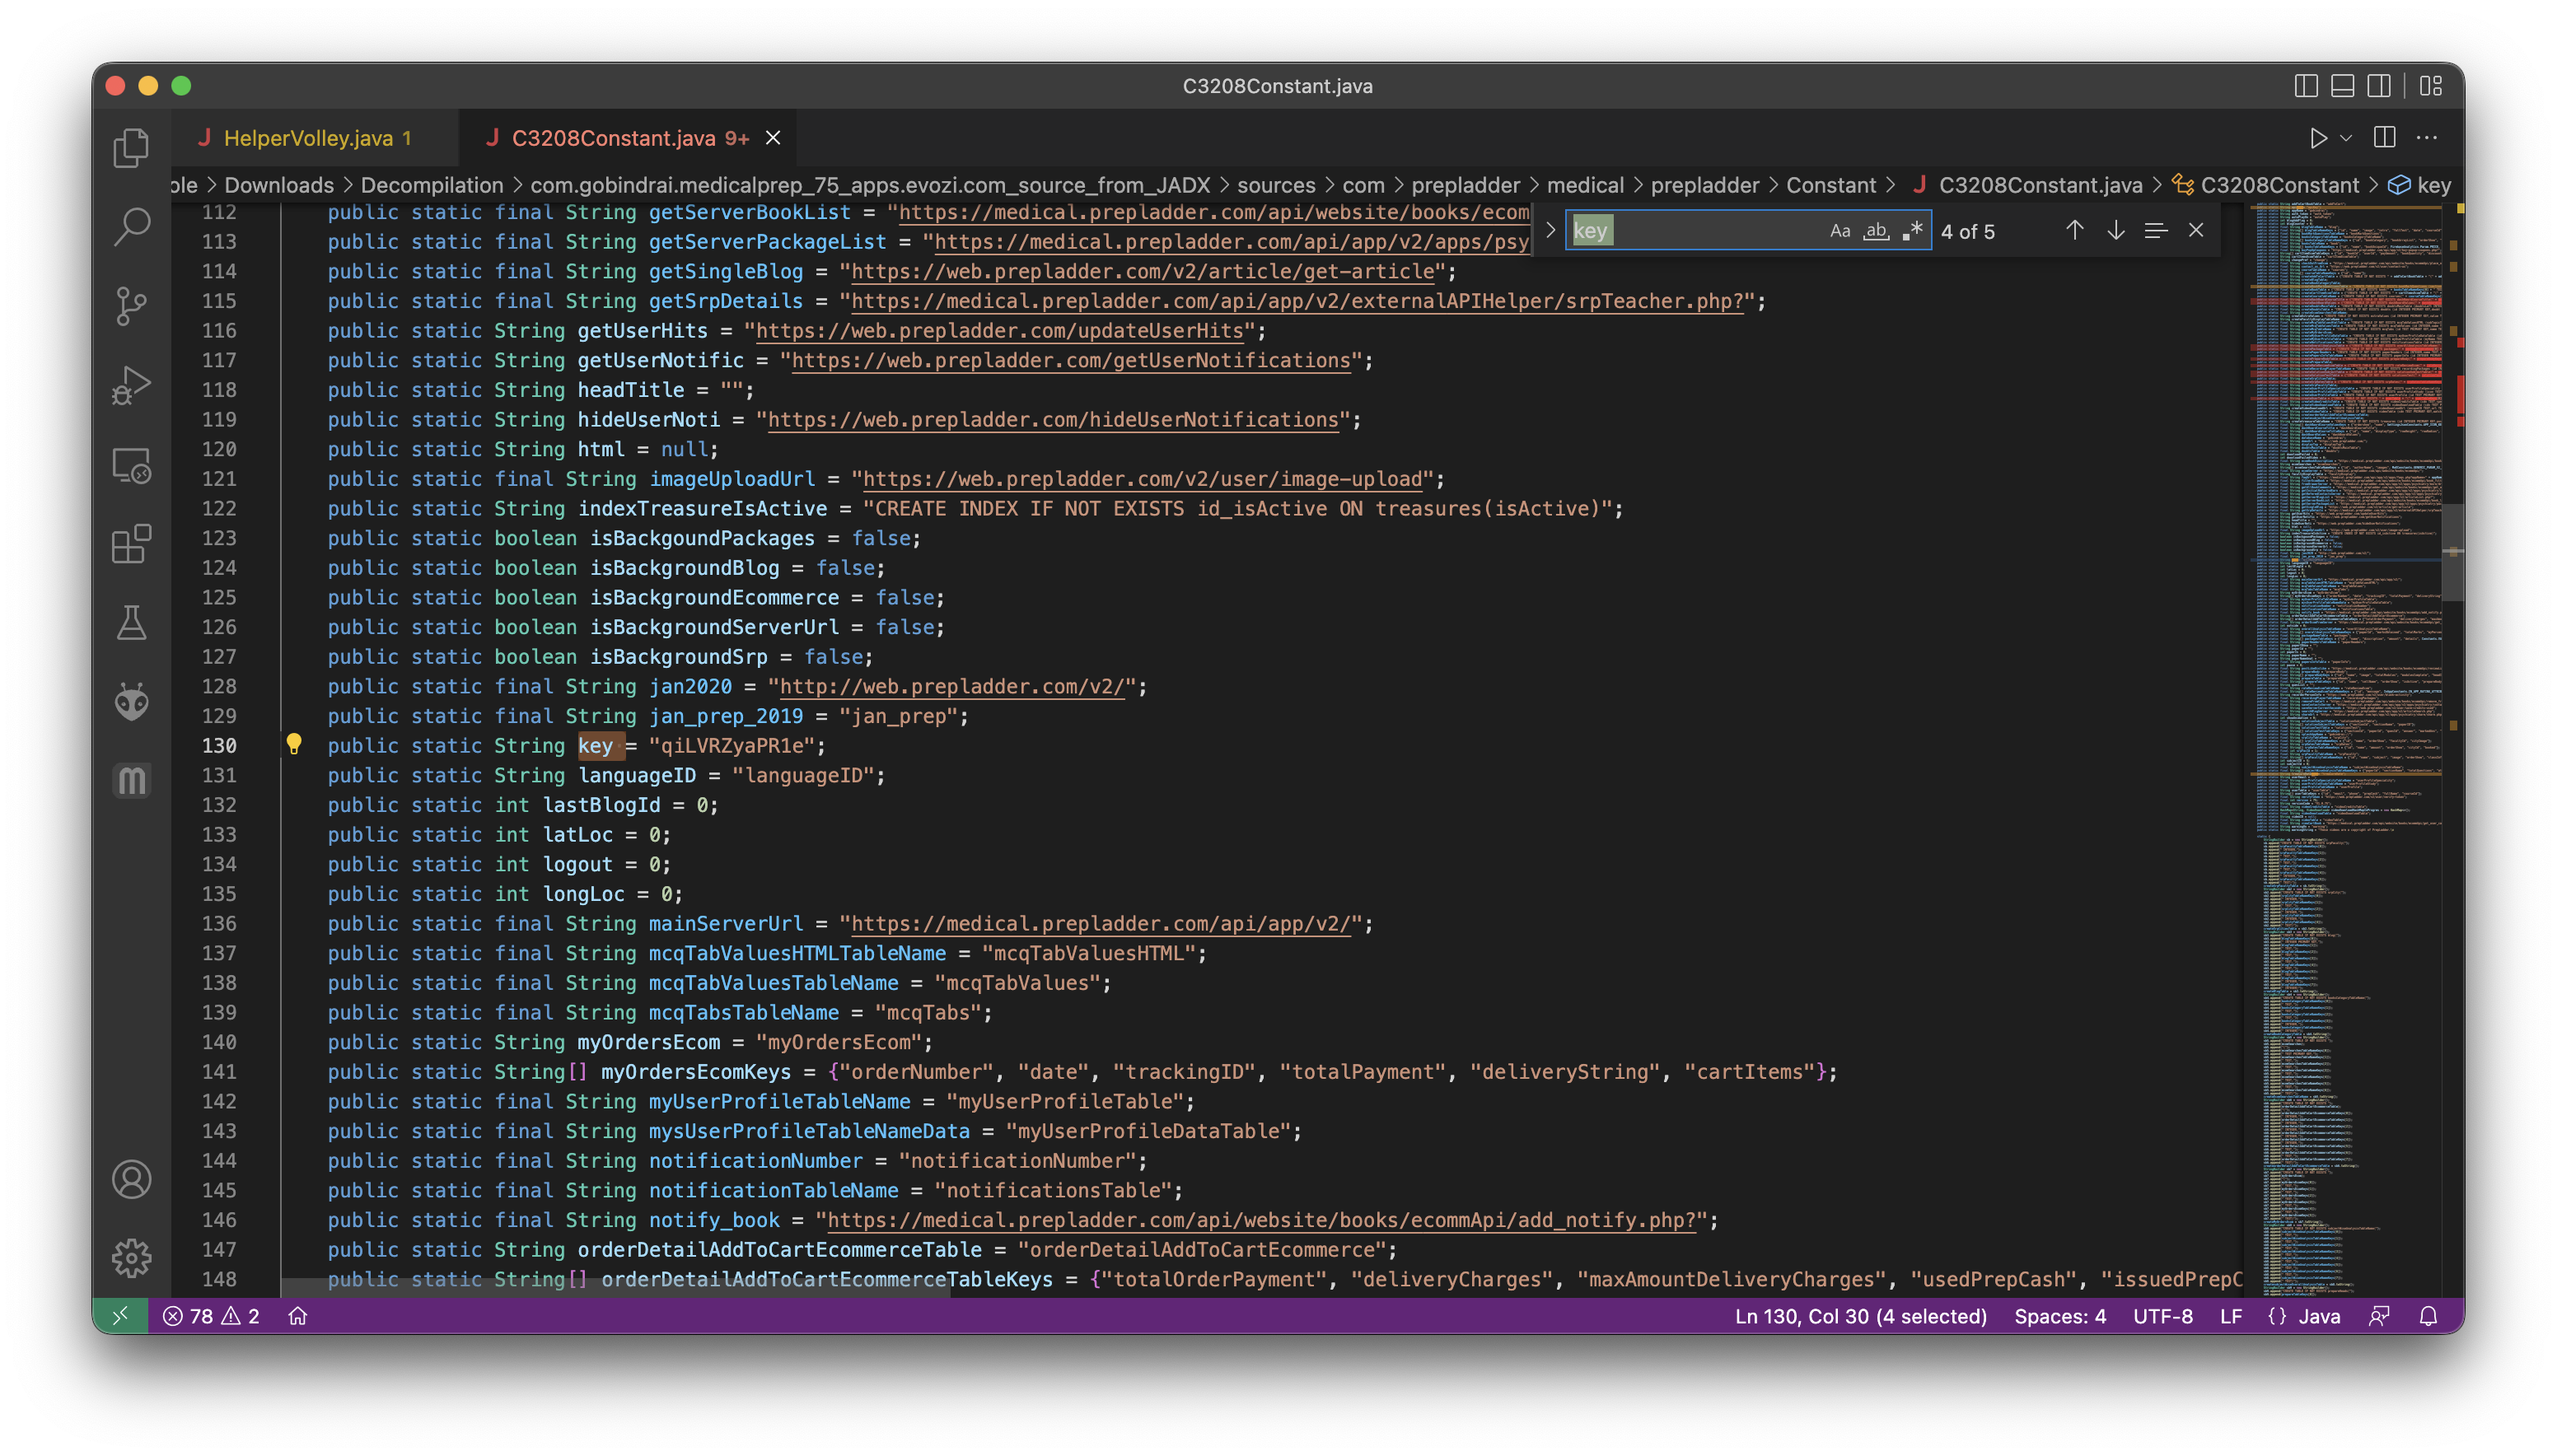The width and height of the screenshot is (2557, 1456).
Task: Toggle Match Case in find widget
Action: click(x=1840, y=231)
